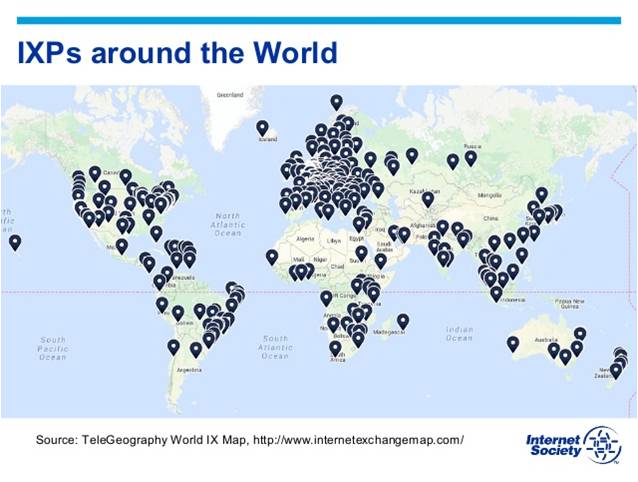This screenshot has width=638, height=482.
Task: Click the pin left of Russia label
Action: pyautogui.click(x=453, y=160)
